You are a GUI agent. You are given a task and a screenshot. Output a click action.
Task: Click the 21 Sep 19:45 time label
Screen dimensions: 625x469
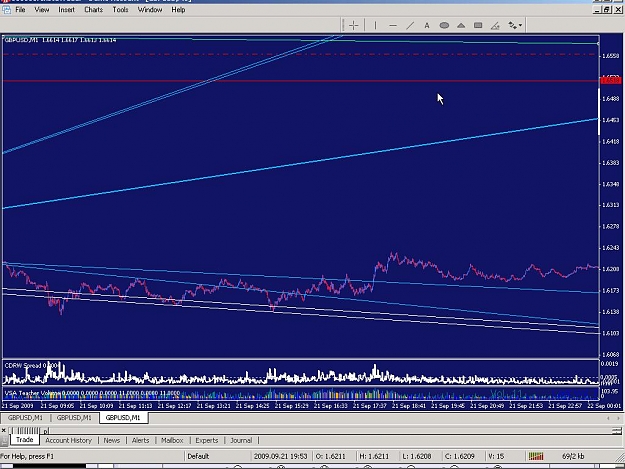click(448, 406)
